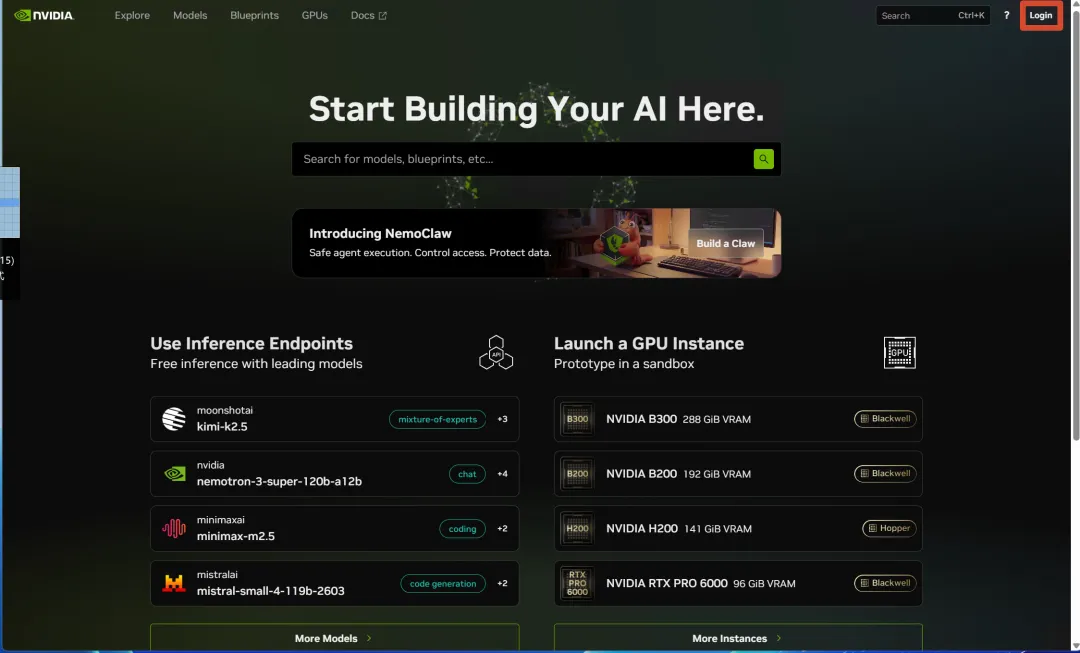This screenshot has width=1080, height=653.
Task: Click the Hopper tag on NVIDIA H200
Action: [x=889, y=528]
